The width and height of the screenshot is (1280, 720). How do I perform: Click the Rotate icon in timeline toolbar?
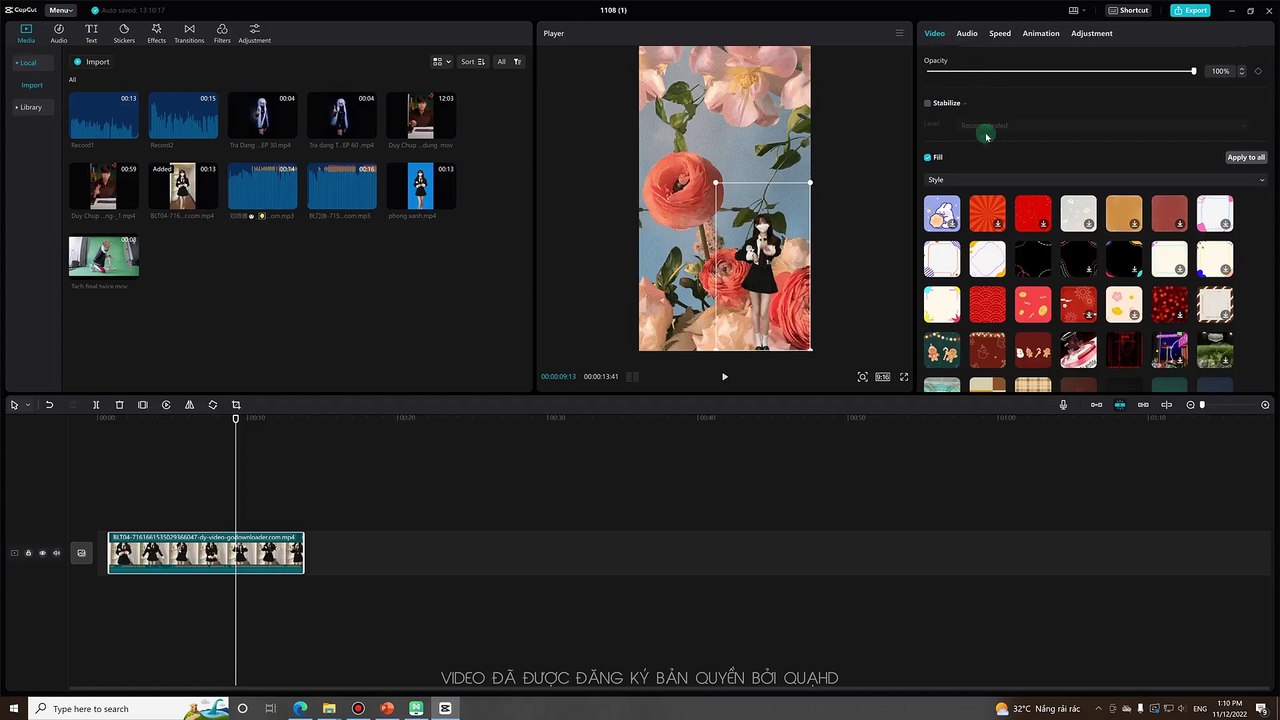click(213, 405)
